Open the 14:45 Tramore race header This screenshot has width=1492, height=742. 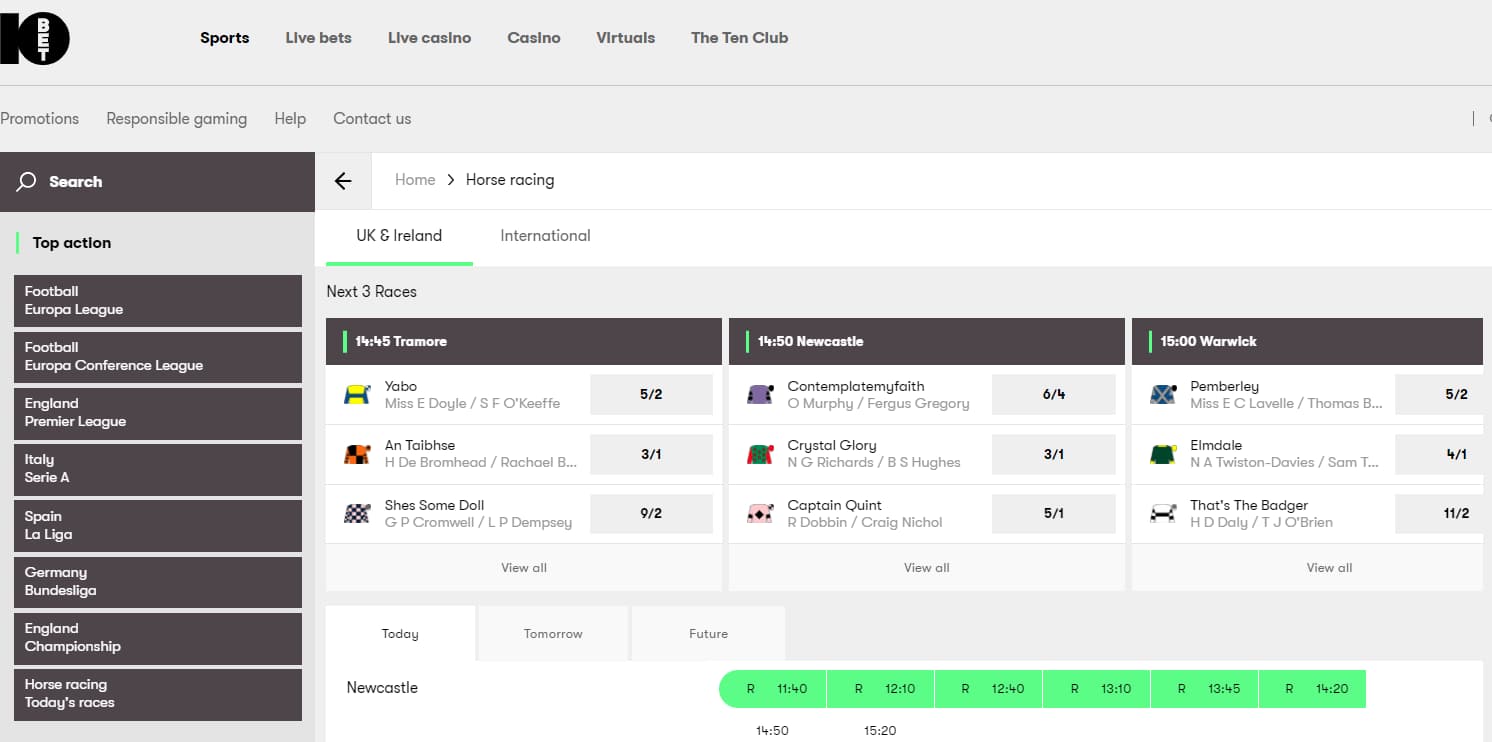tap(524, 341)
